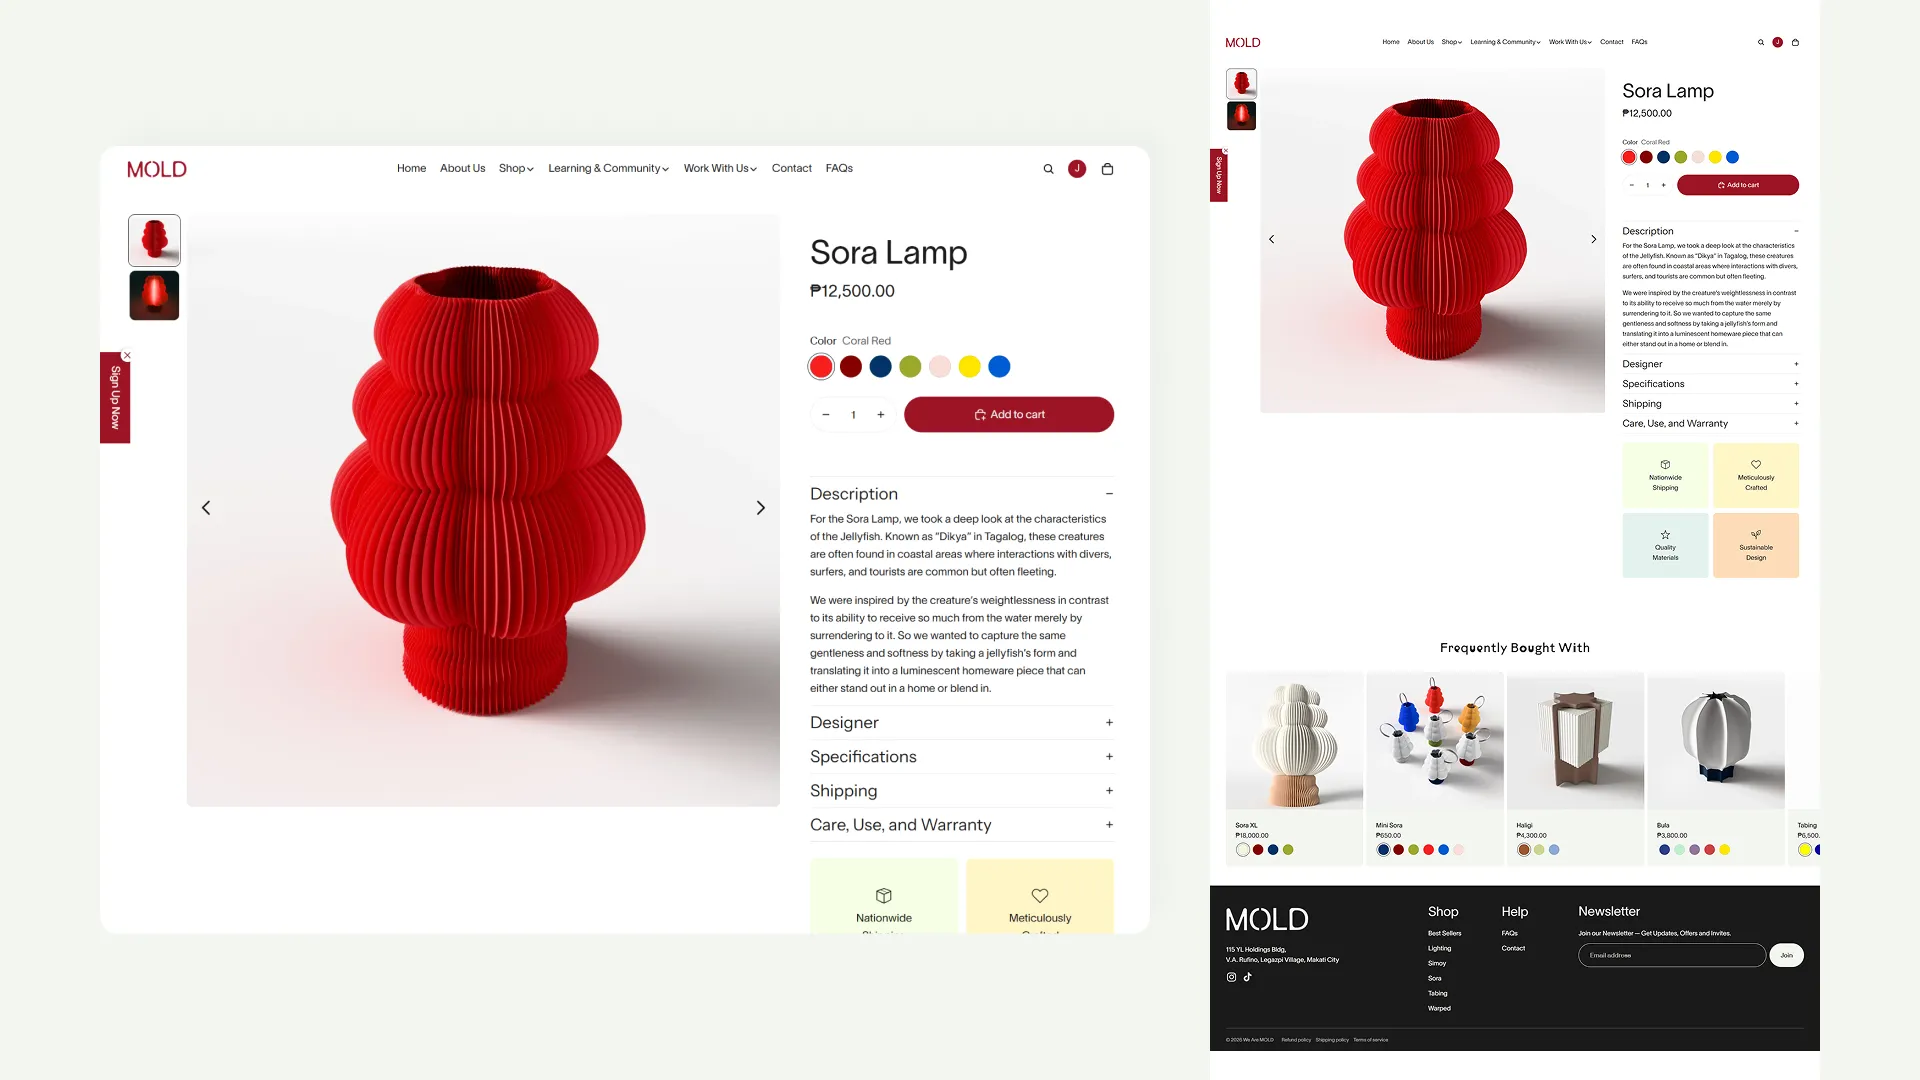Open the red account avatar in main header

point(1077,169)
